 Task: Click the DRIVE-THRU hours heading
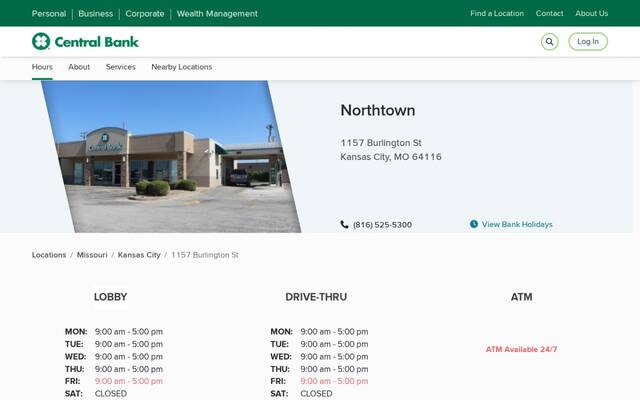[316, 297]
